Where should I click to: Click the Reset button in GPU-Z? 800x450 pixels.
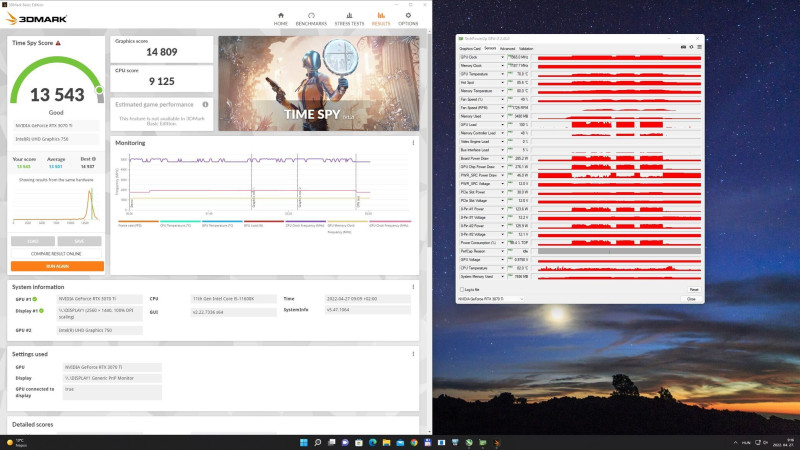693,289
